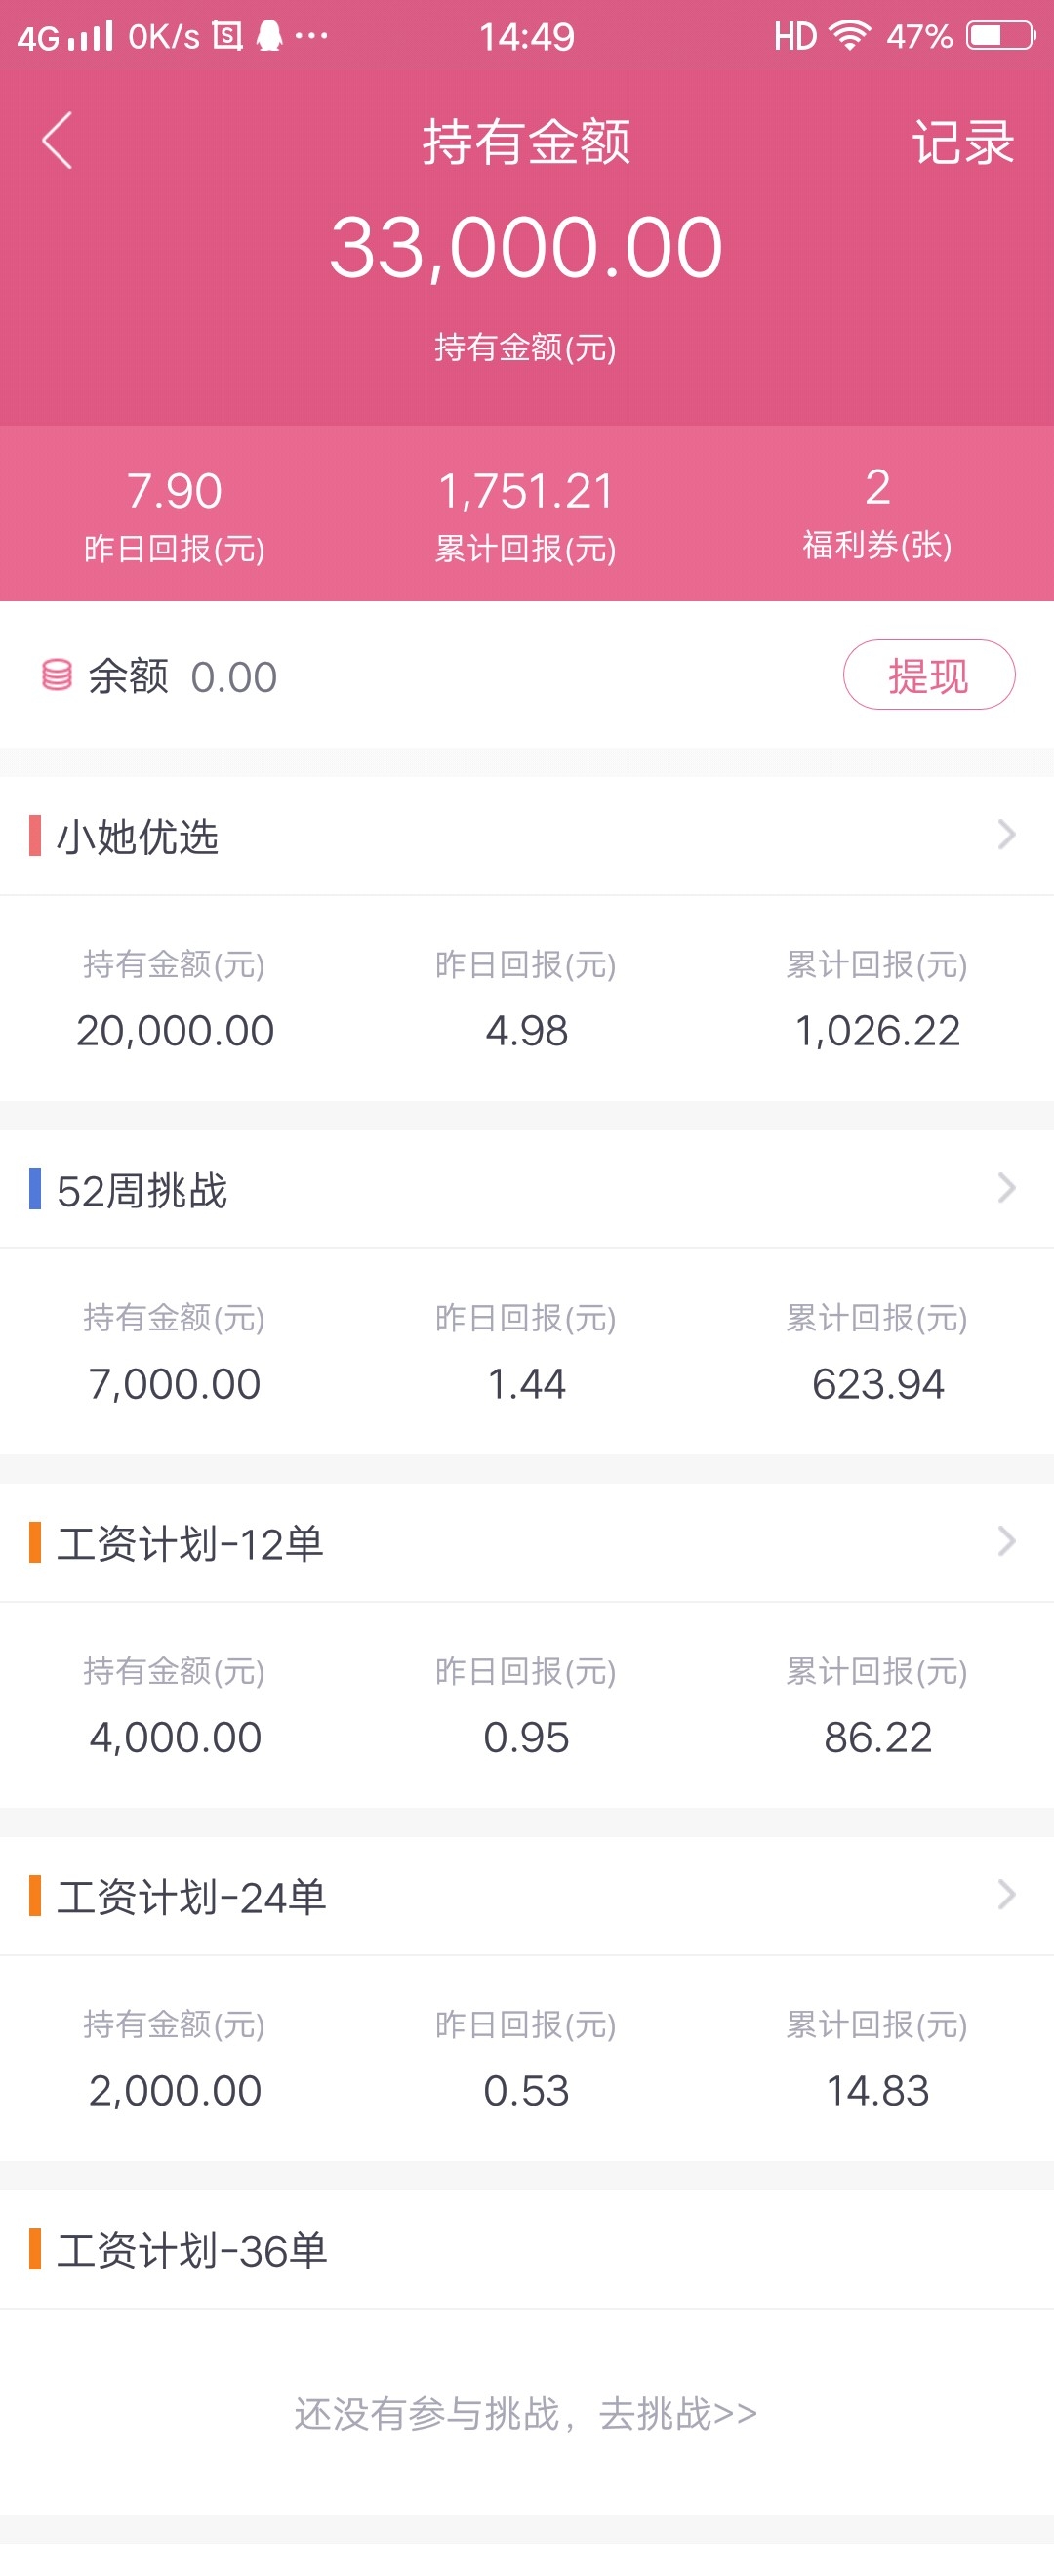This screenshot has height=2576, width=1054.
Task: Open 记录 records page
Action: point(963,142)
